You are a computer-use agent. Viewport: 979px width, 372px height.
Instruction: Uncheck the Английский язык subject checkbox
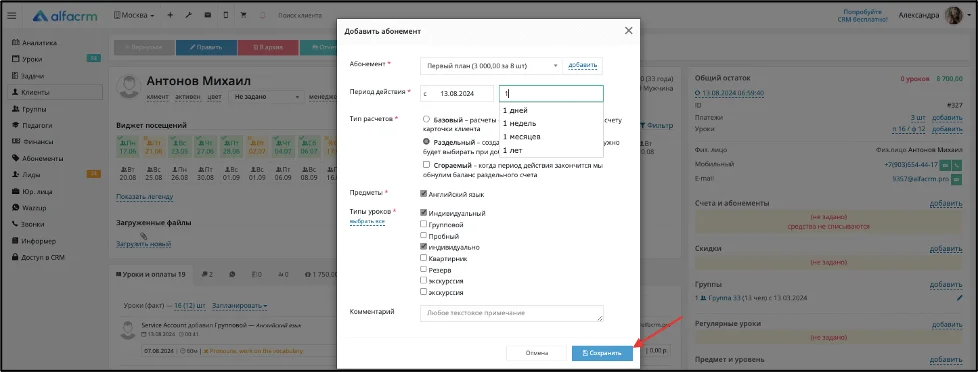tap(424, 194)
